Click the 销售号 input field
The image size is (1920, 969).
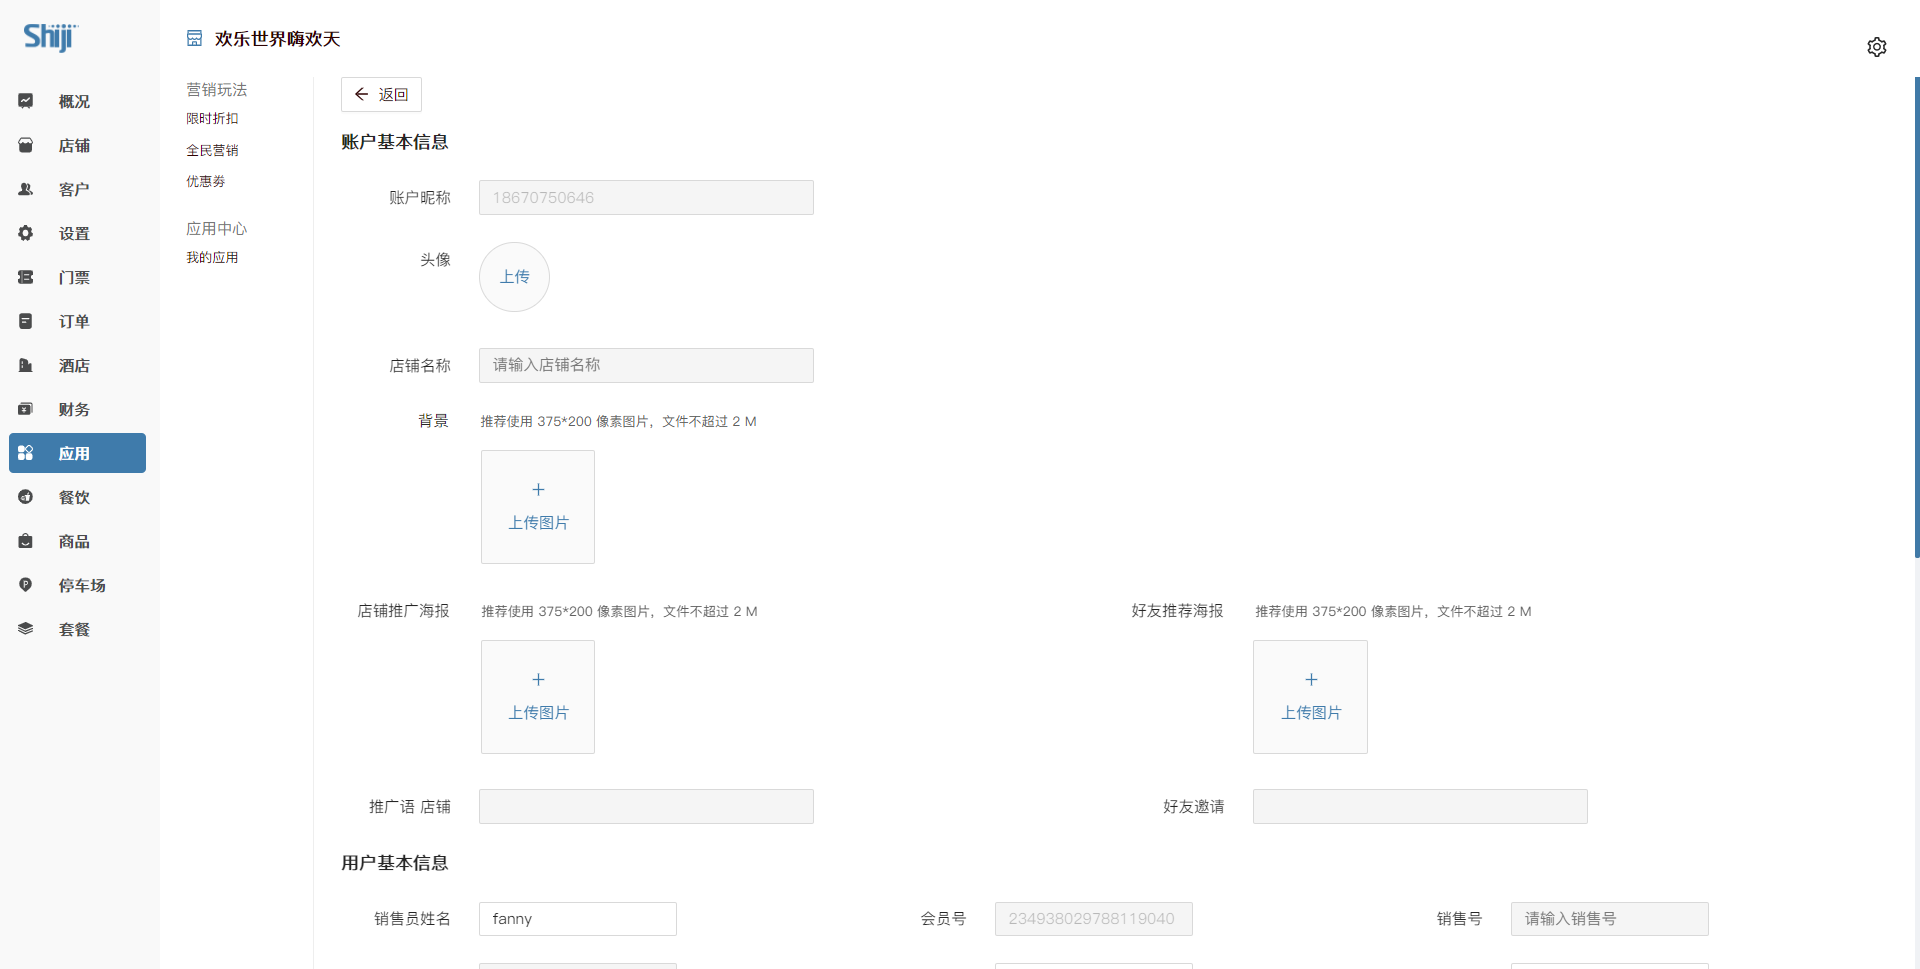point(1610,919)
